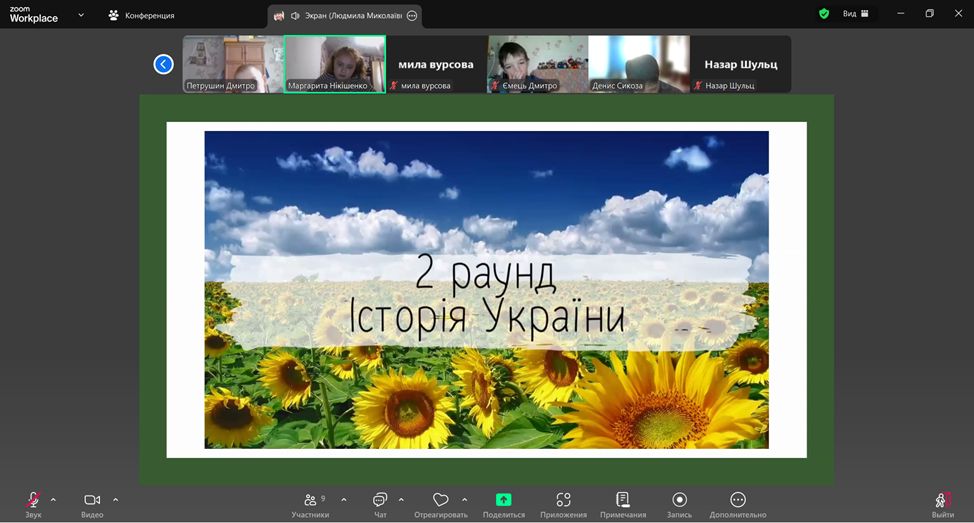
Task: Click the green shield encryption icon
Action: [824, 14]
